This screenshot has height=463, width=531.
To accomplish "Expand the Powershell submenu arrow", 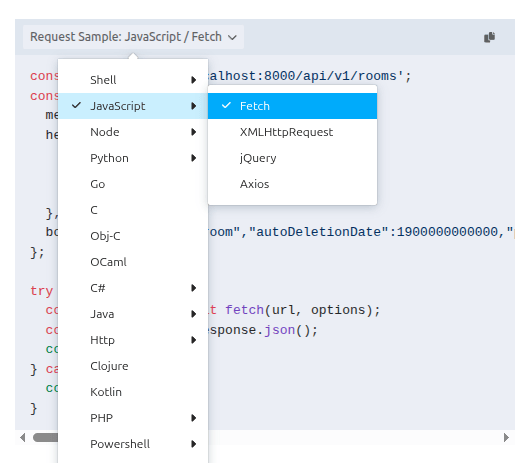I will tap(193, 444).
